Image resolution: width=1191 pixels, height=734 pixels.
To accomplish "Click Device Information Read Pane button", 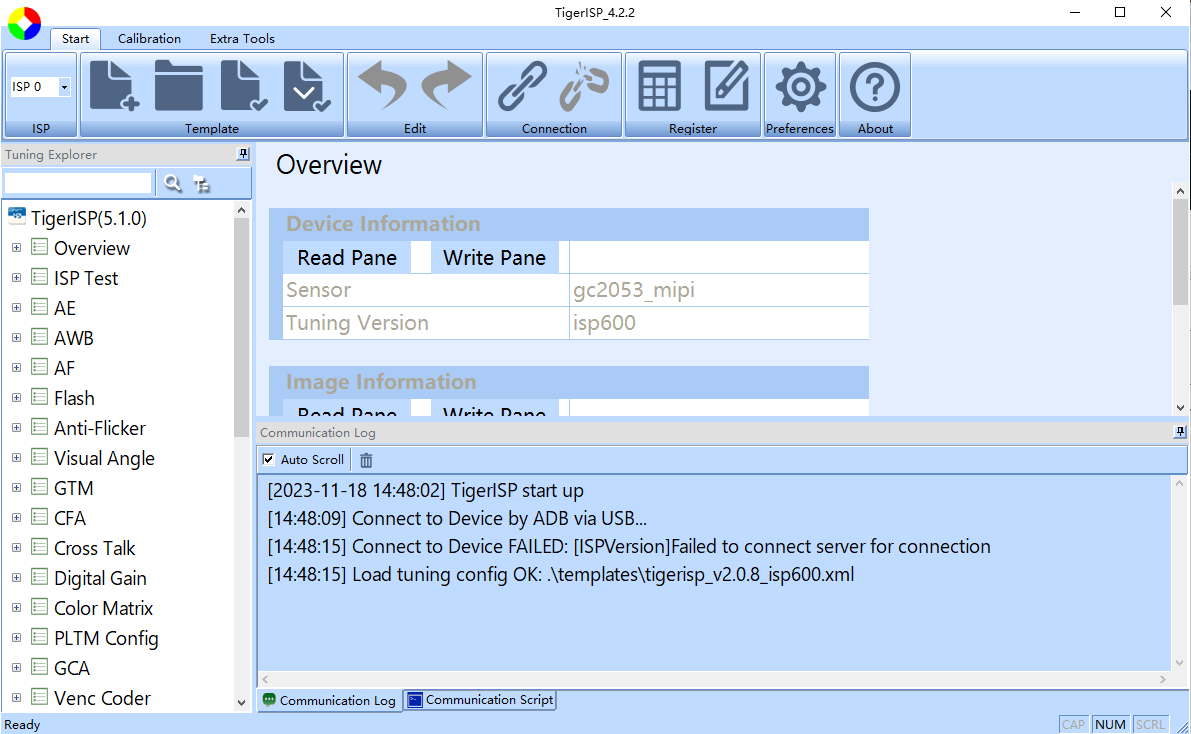I will click(346, 258).
